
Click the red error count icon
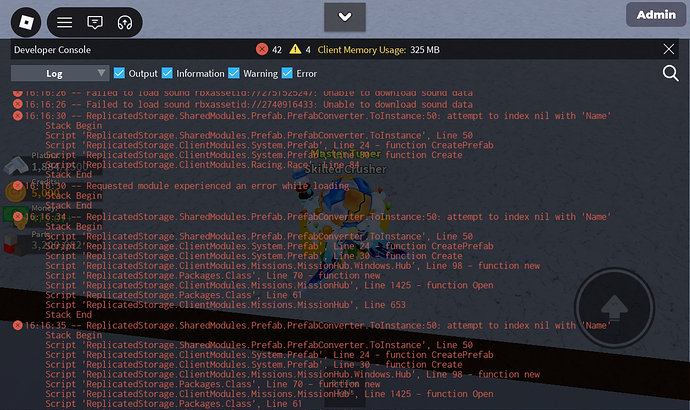click(262, 49)
